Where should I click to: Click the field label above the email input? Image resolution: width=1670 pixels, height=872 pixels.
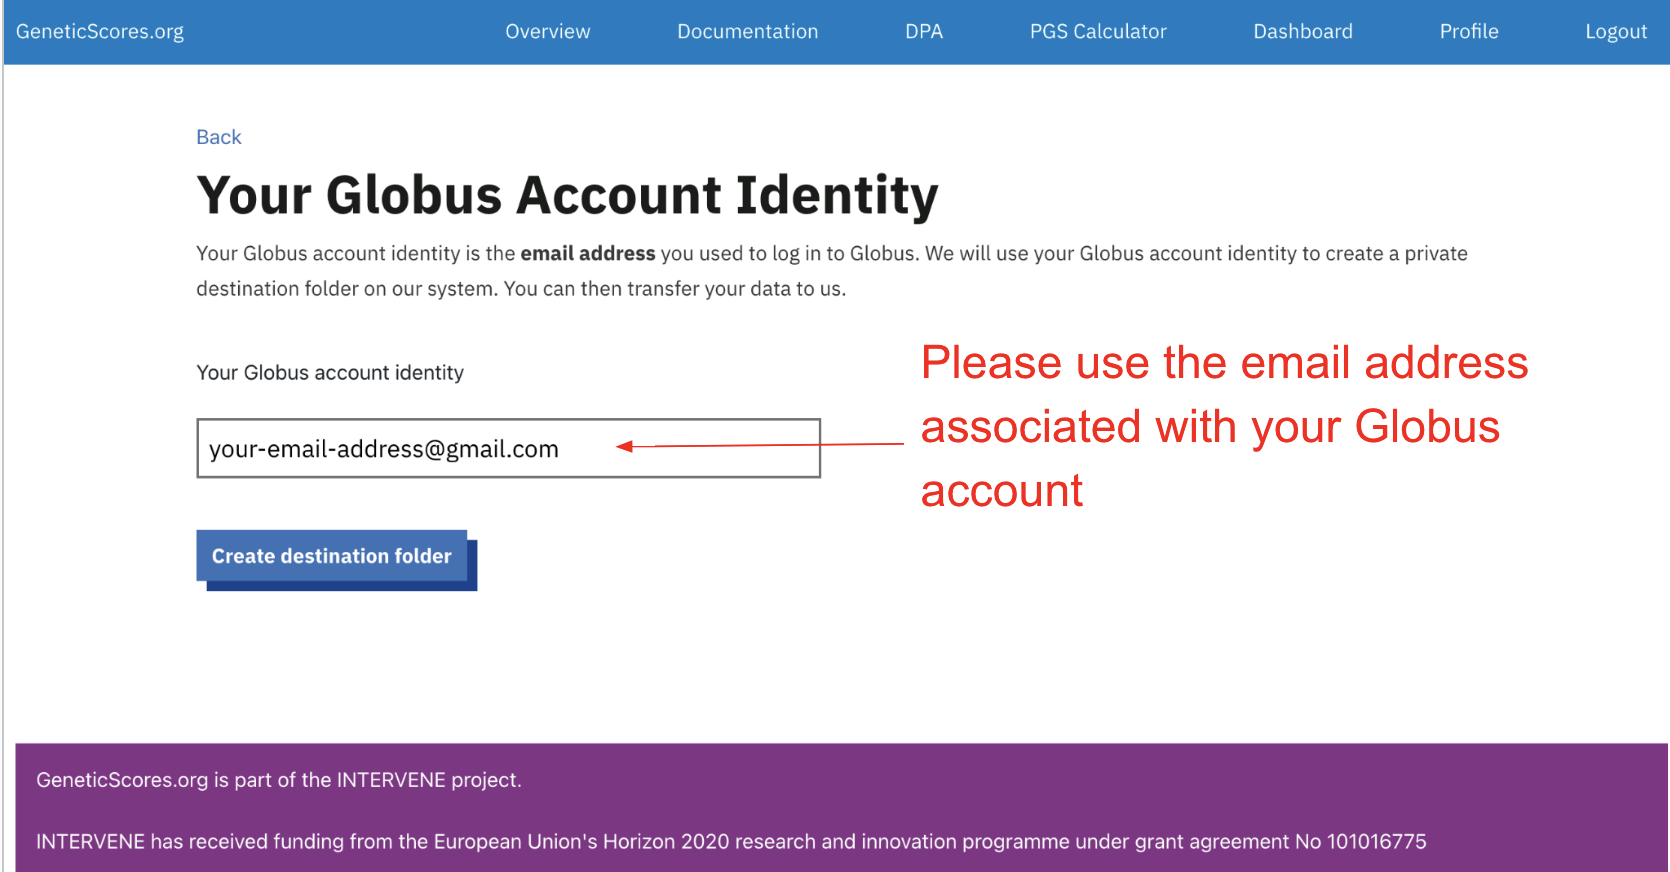[x=330, y=373]
